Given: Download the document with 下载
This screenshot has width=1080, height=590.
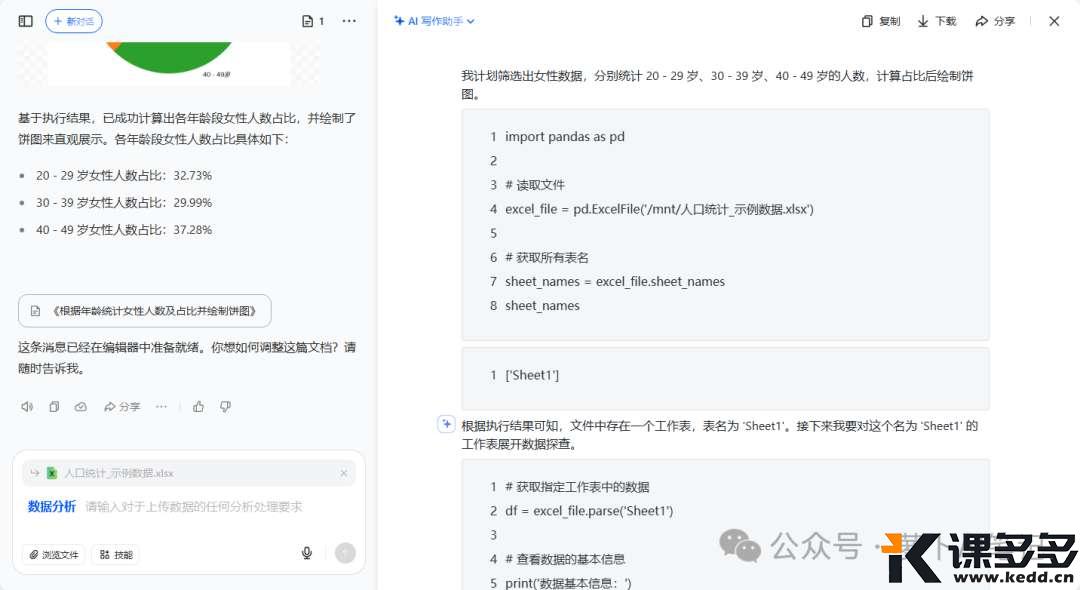Looking at the screenshot, I should (937, 21).
